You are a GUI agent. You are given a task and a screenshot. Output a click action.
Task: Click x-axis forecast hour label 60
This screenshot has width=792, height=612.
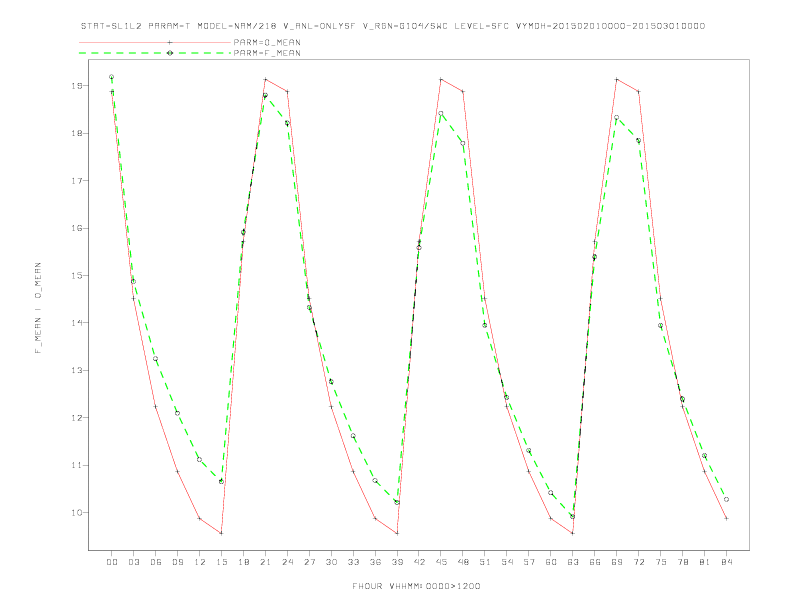point(551,562)
